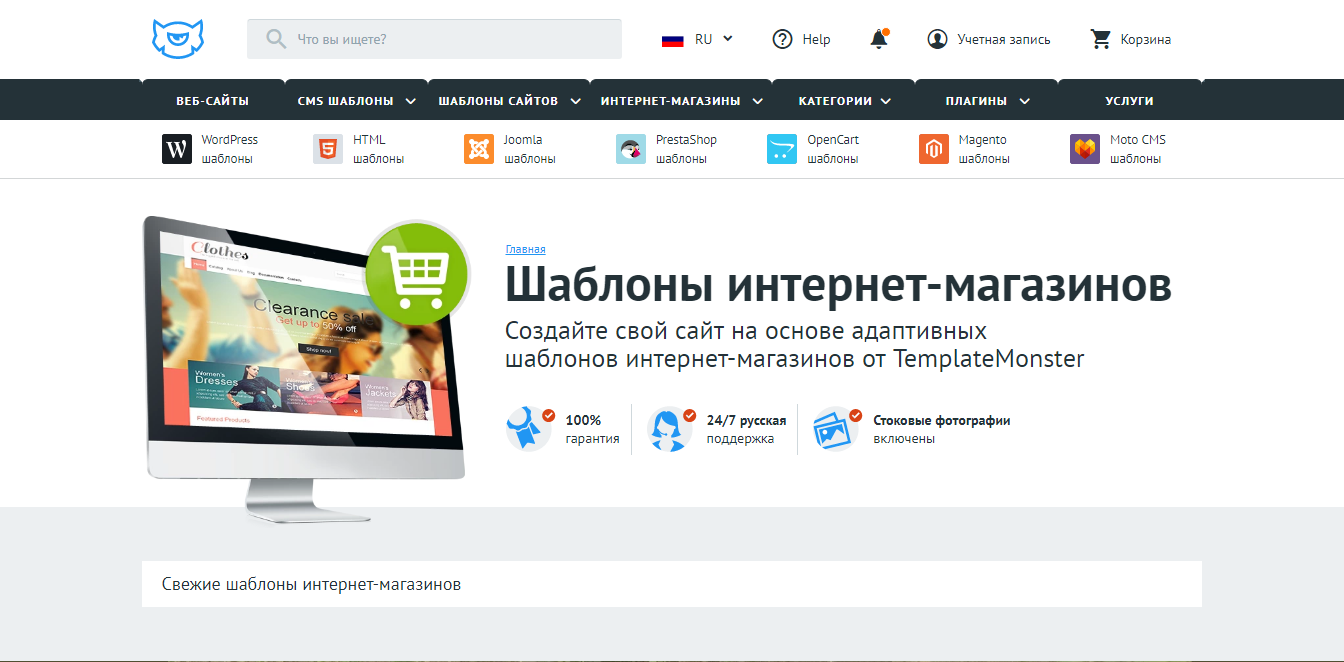Image resolution: width=1344 pixels, height=662 pixels.
Task: Click the TemplateMonster owl logo
Action: click(x=176, y=38)
